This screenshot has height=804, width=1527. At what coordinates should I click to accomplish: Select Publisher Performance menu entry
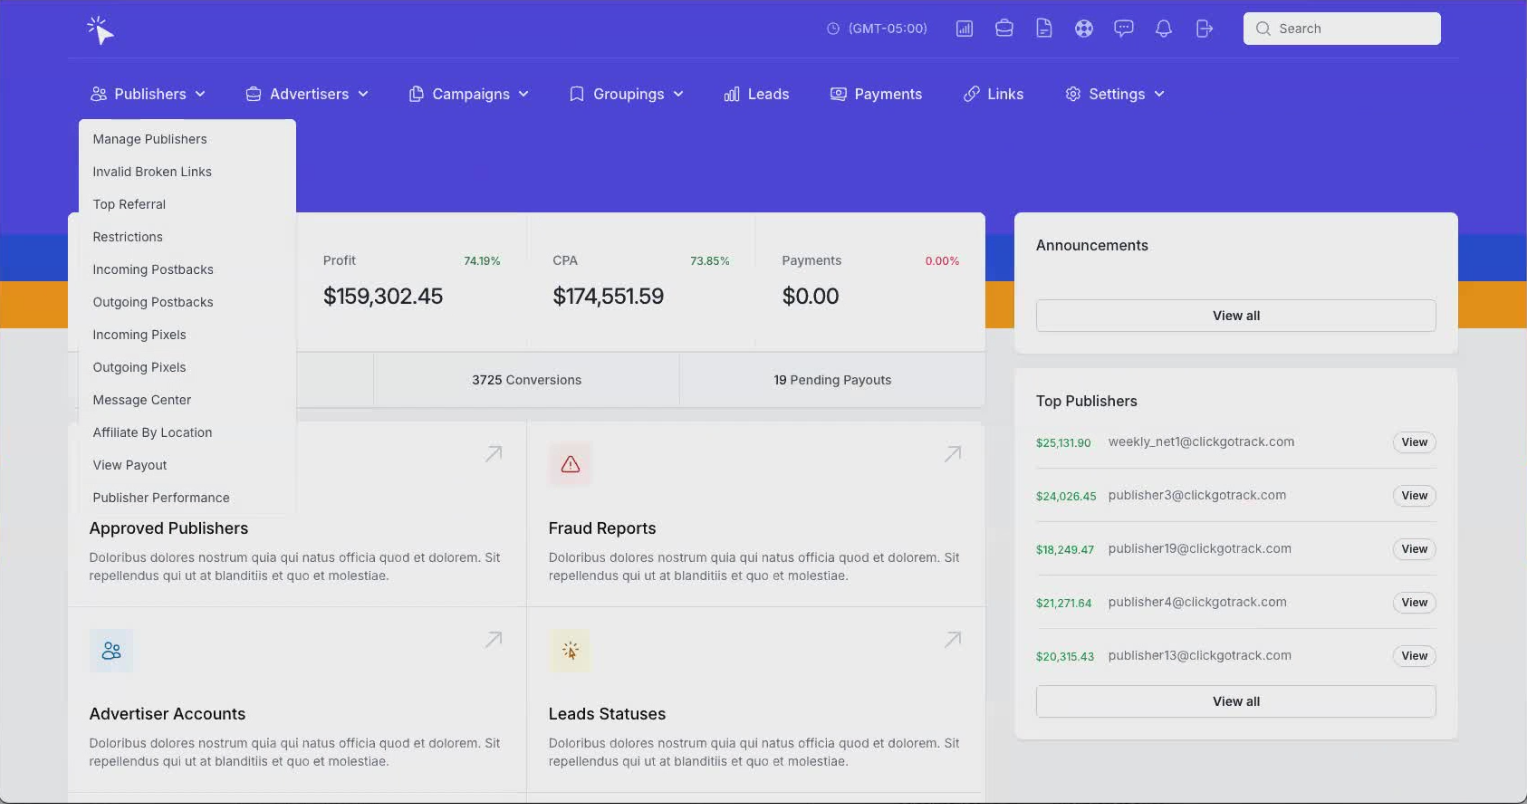pos(161,498)
